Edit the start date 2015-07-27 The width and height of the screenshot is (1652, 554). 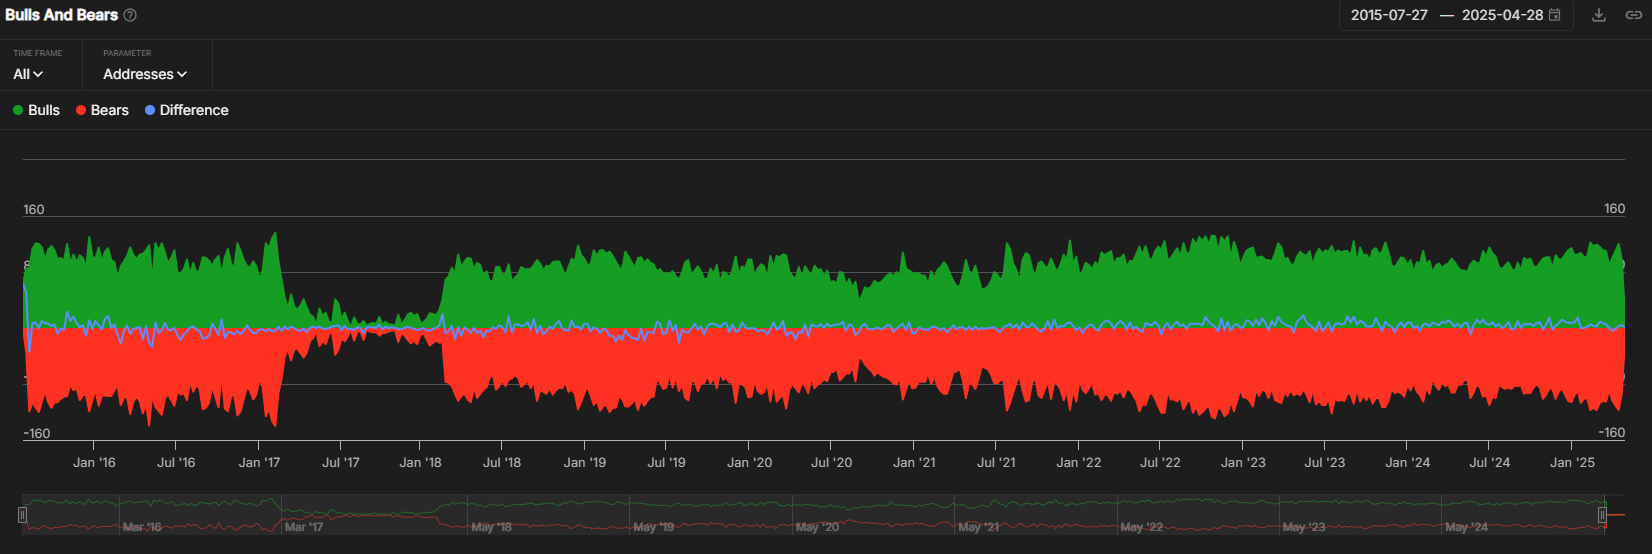tap(1389, 15)
